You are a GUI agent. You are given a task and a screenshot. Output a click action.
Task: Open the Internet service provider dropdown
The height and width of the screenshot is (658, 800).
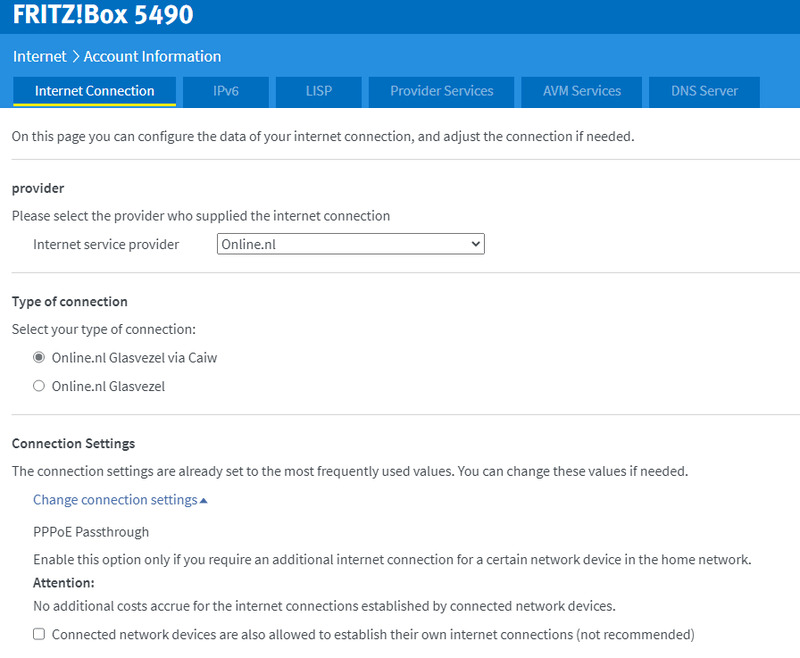point(351,244)
